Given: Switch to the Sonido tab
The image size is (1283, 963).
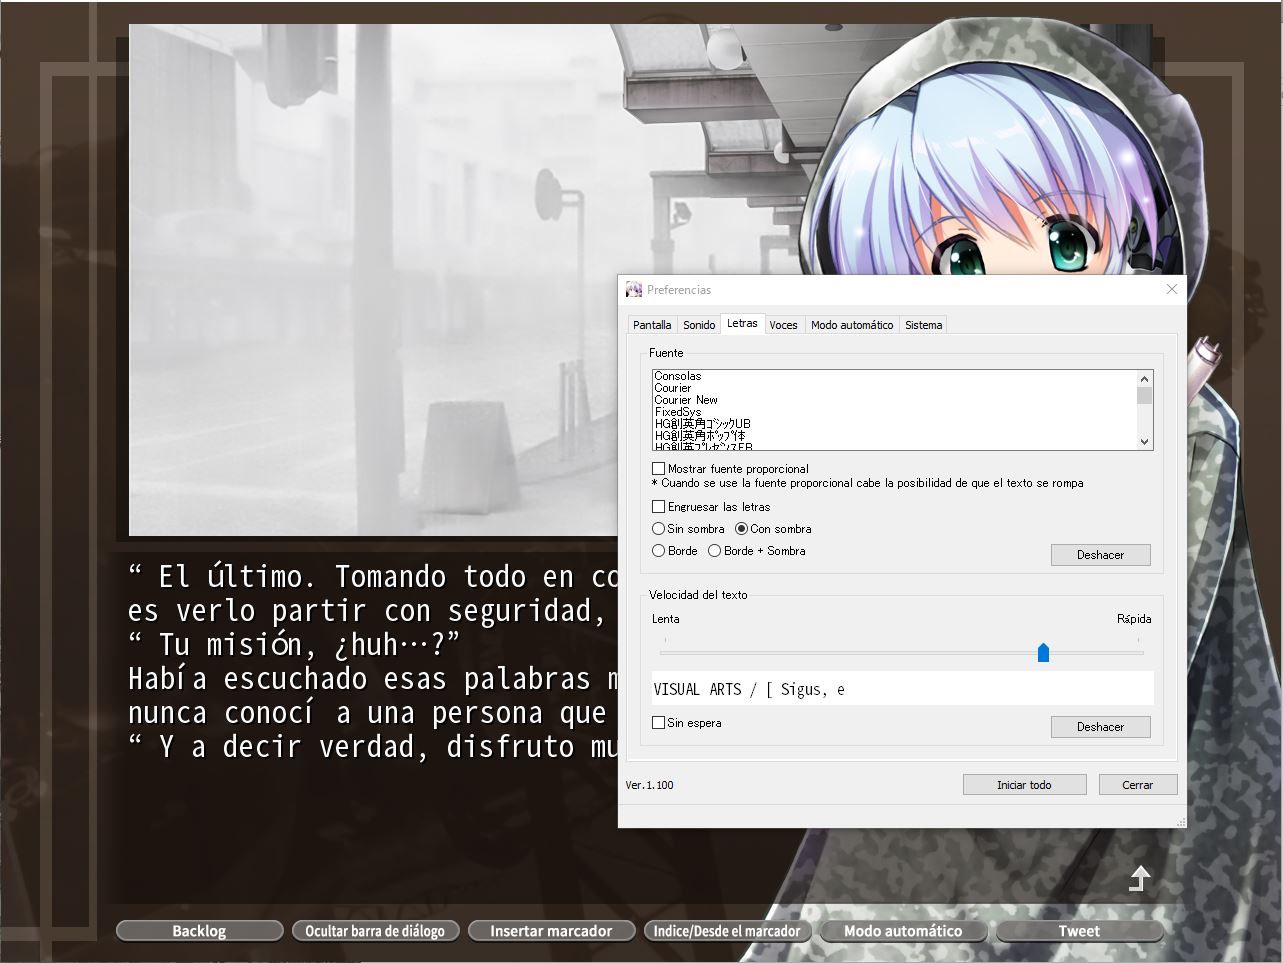Looking at the screenshot, I should pos(699,325).
